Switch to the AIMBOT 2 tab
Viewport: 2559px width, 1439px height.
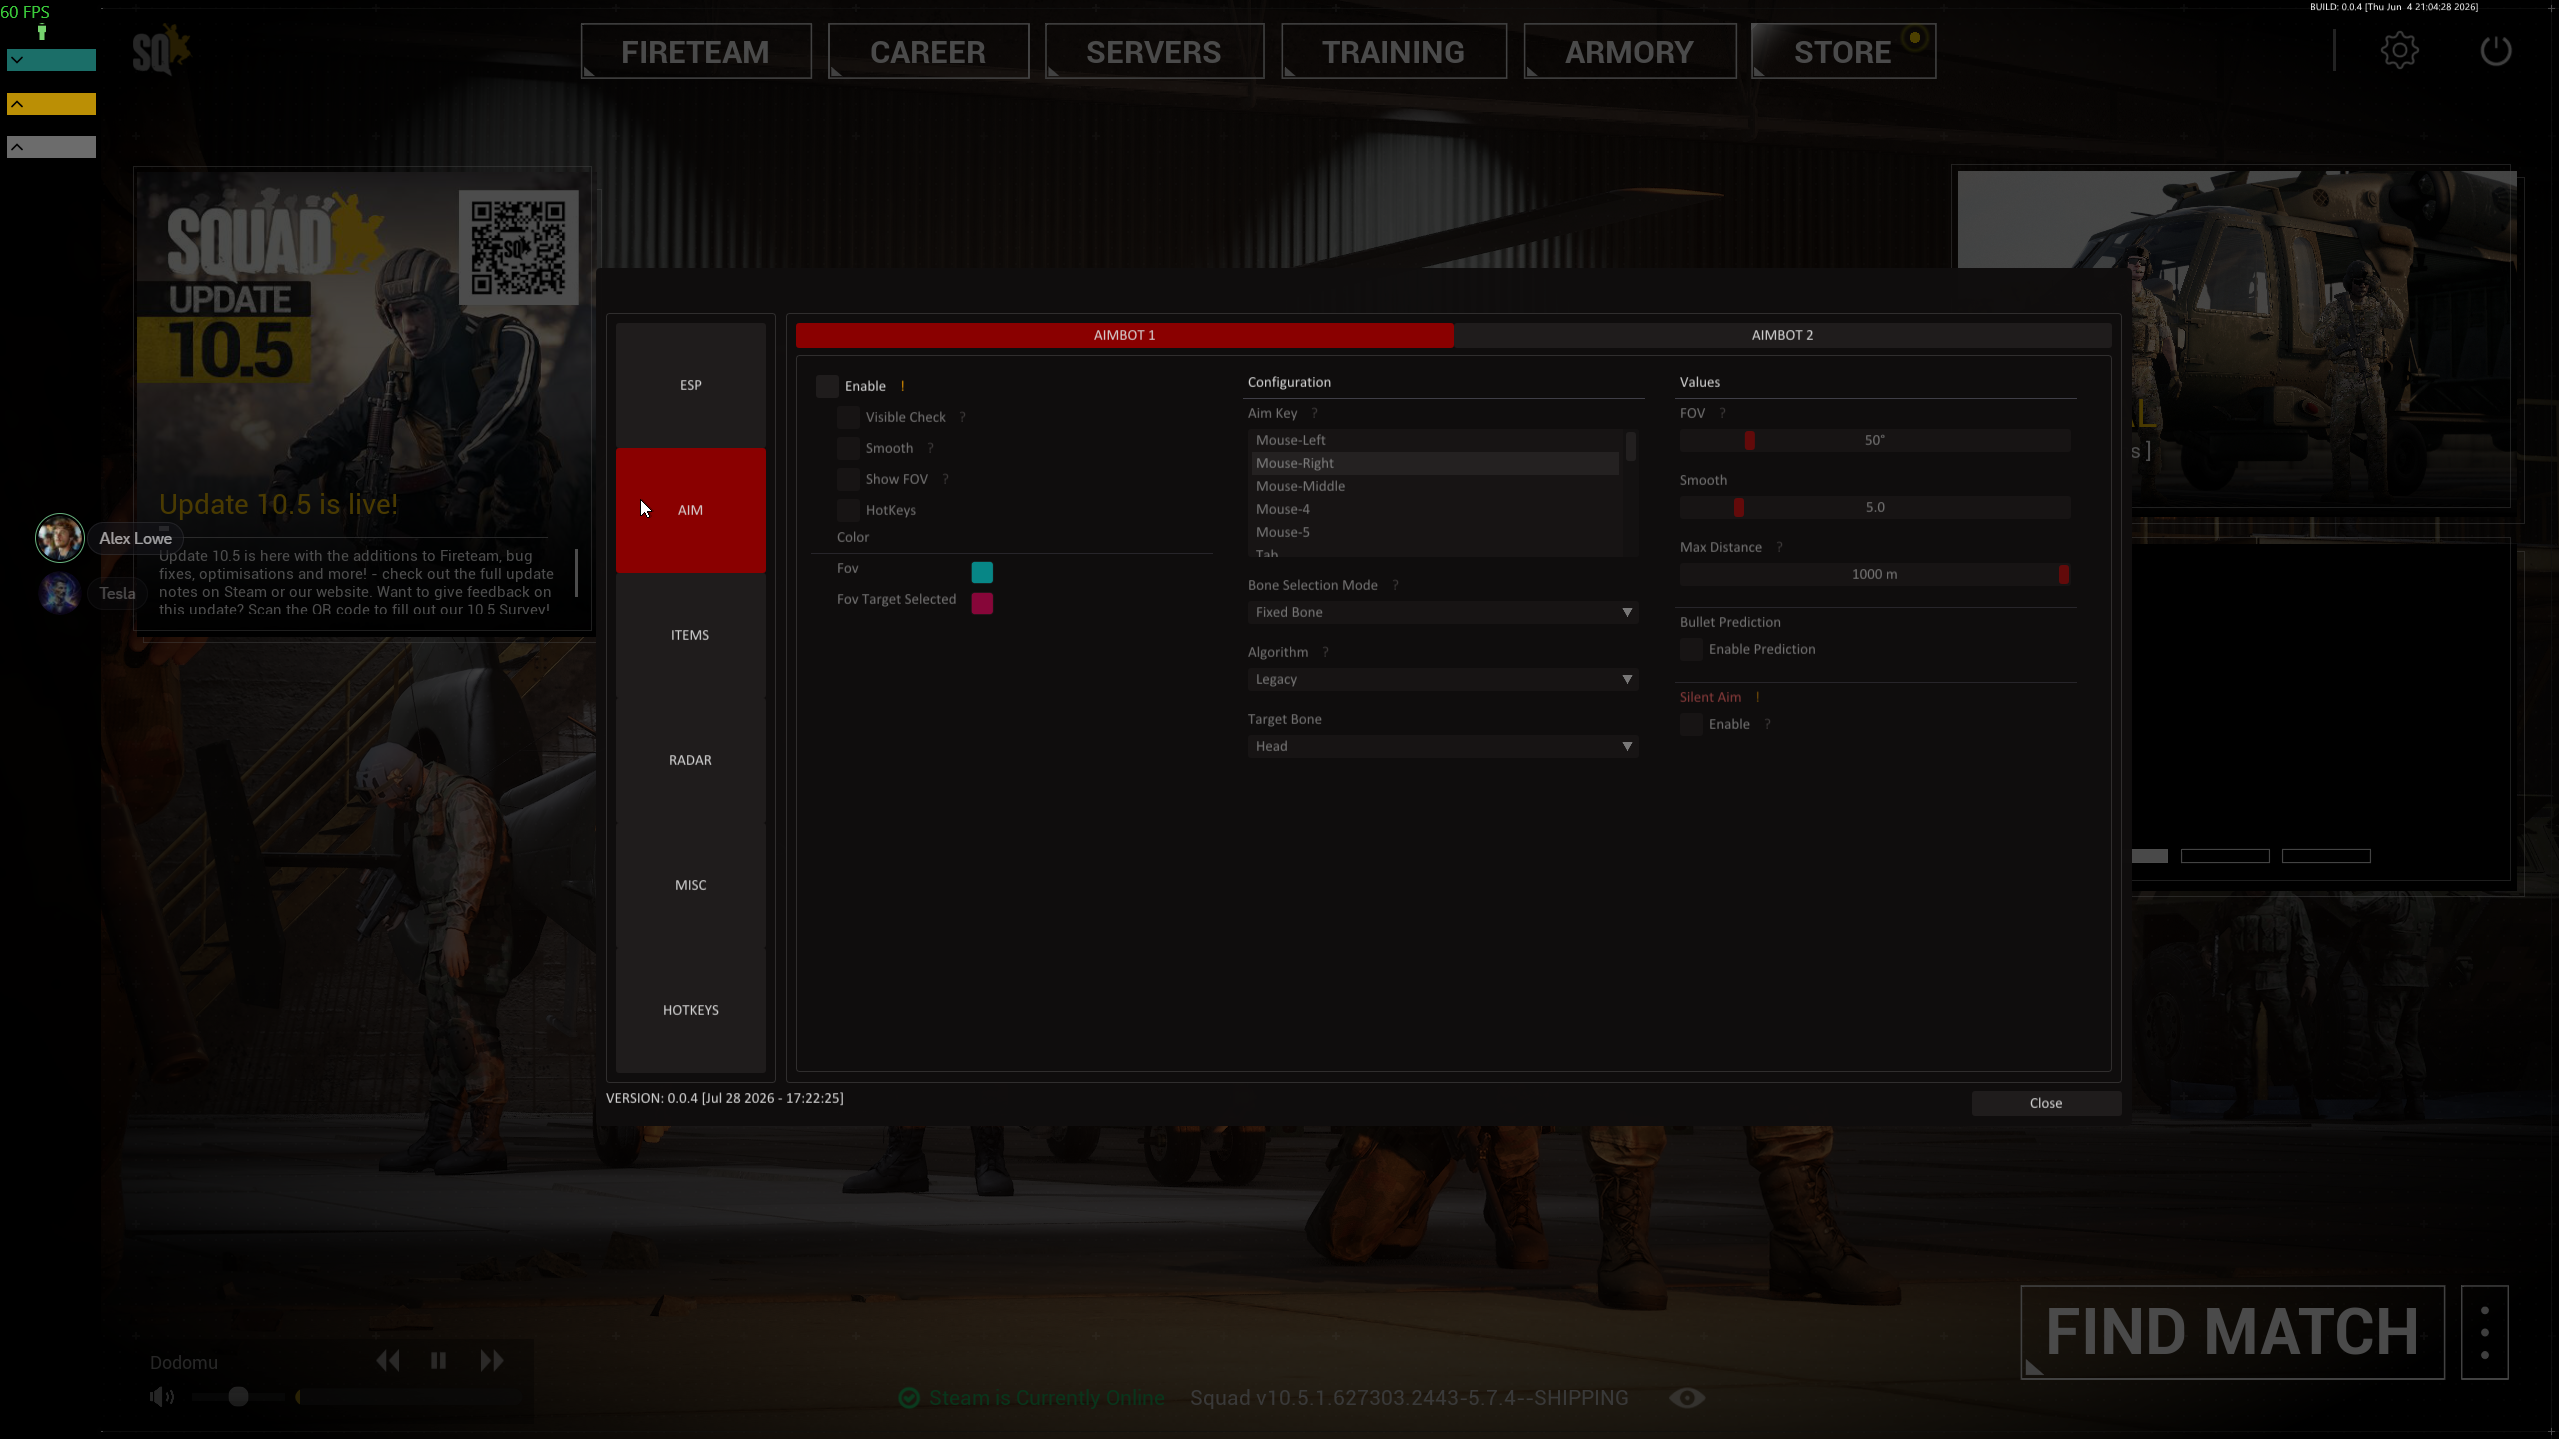[1782, 335]
